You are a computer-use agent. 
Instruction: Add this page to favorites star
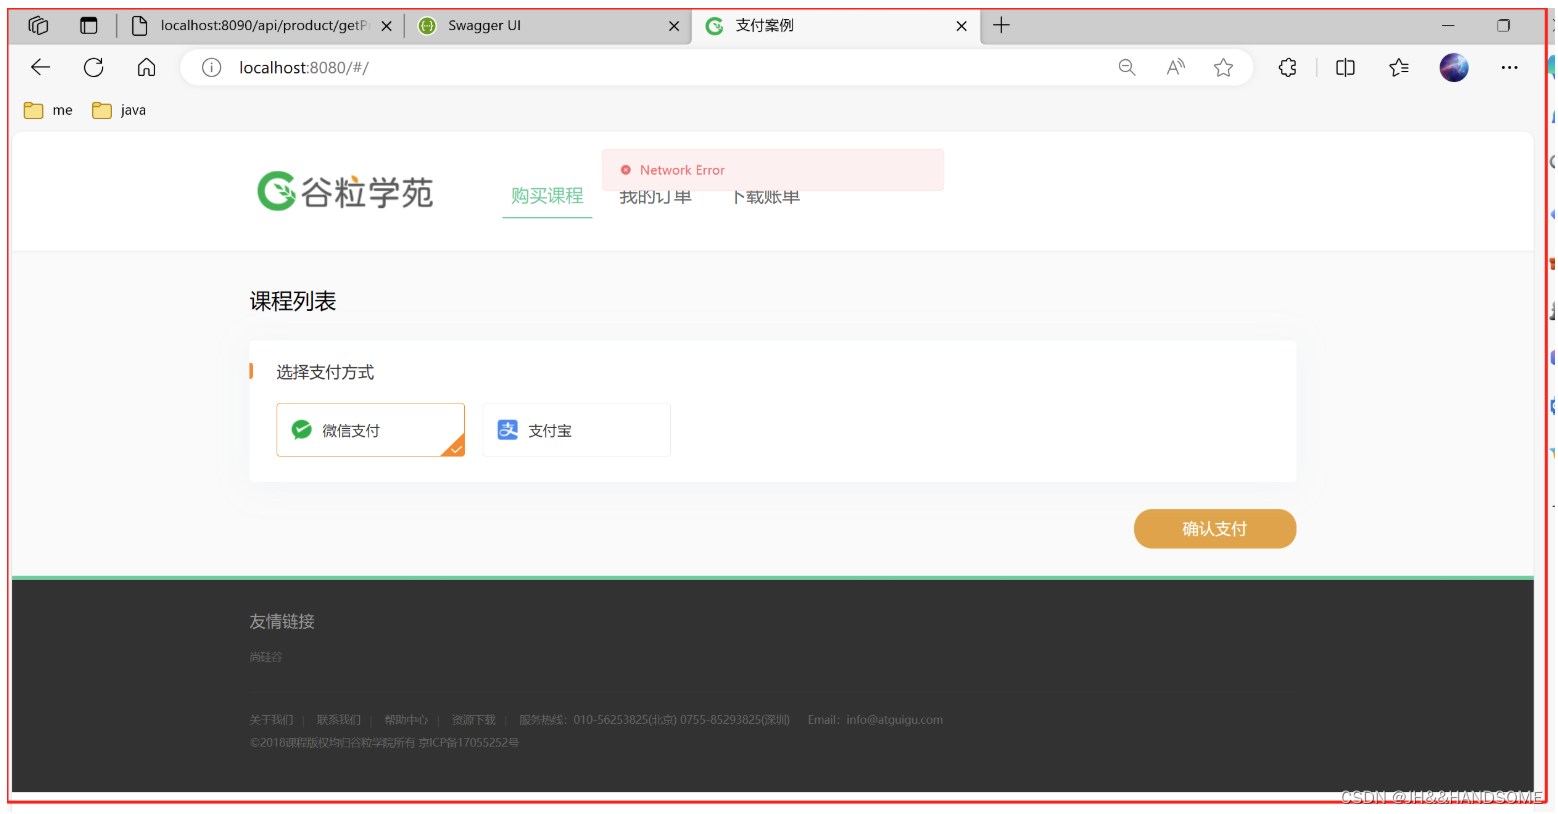coord(1223,67)
